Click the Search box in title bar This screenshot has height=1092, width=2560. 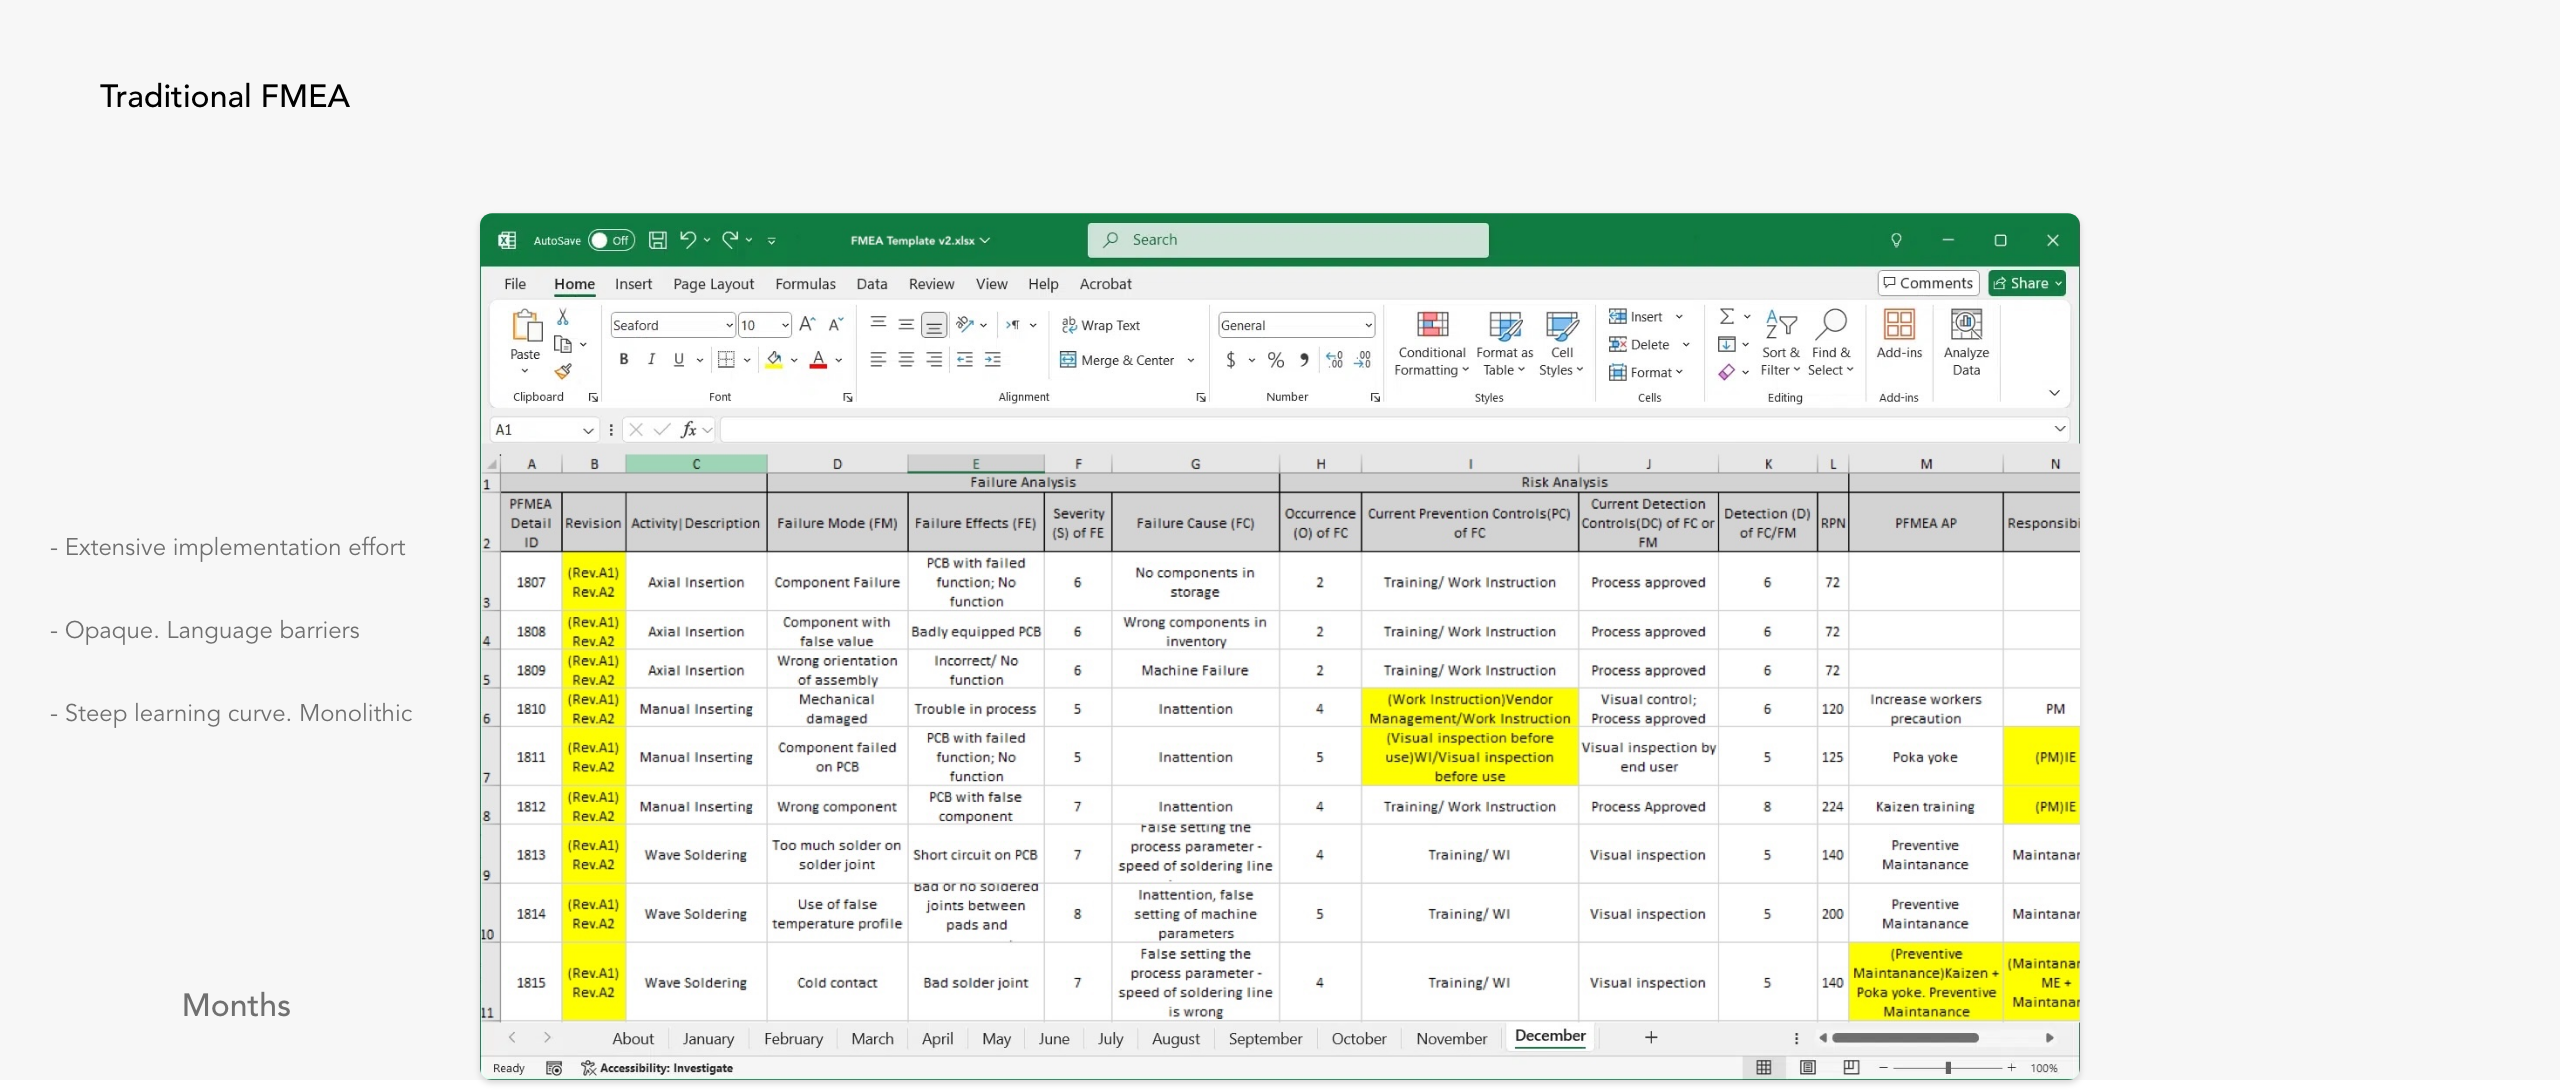click(x=1287, y=240)
